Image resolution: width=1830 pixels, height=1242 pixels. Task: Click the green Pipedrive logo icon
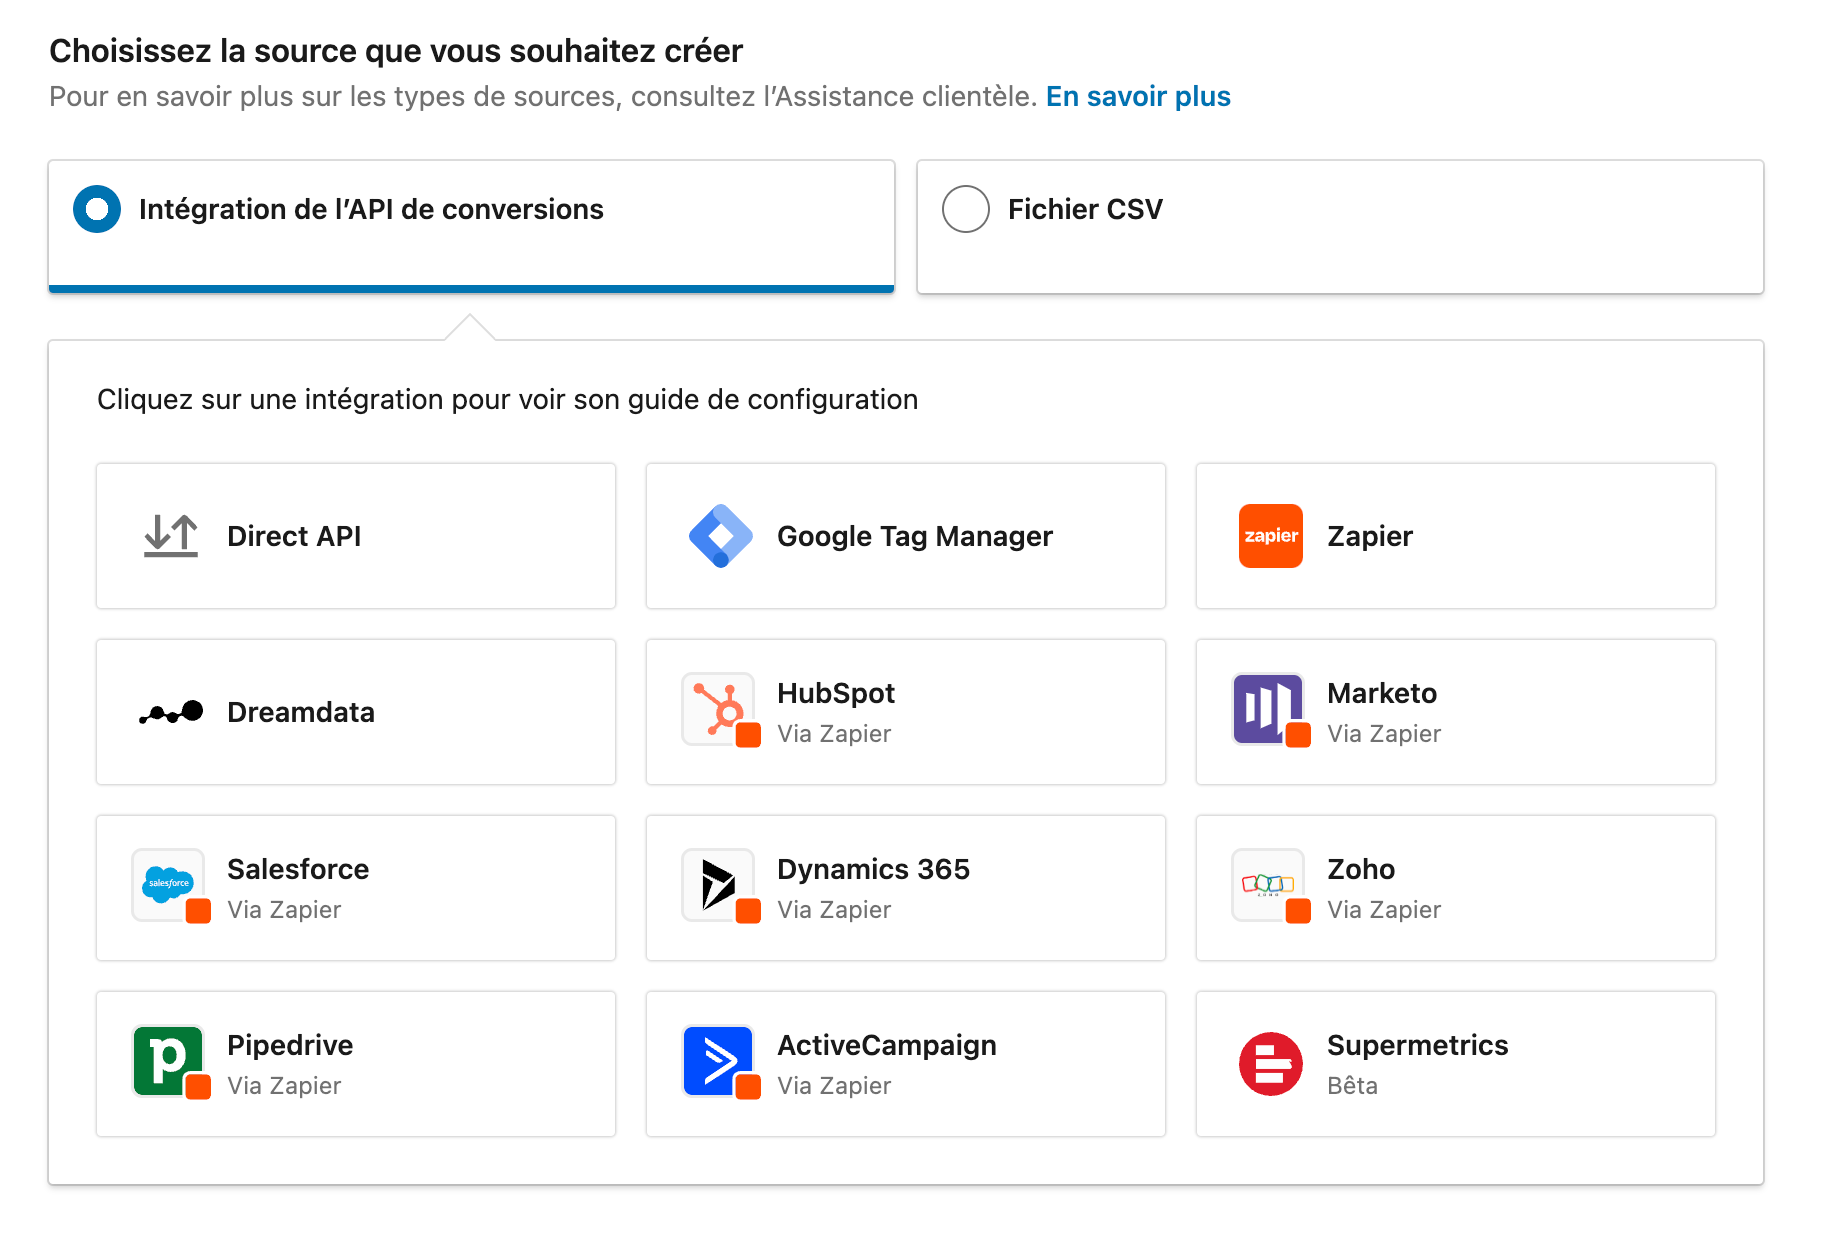pos(169,1062)
